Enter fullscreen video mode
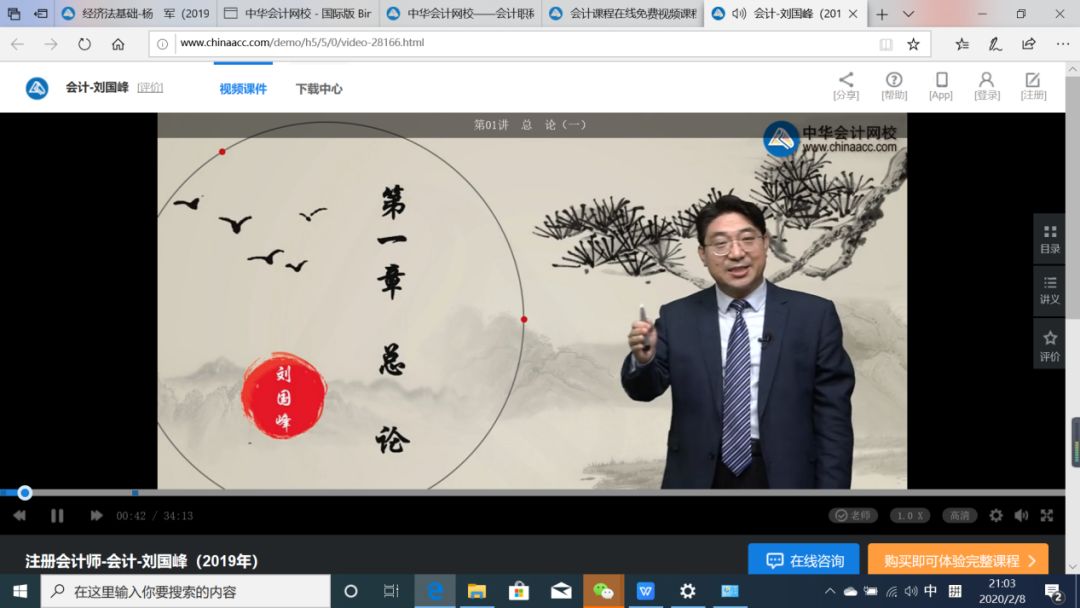1080x608 pixels. coord(1047,516)
